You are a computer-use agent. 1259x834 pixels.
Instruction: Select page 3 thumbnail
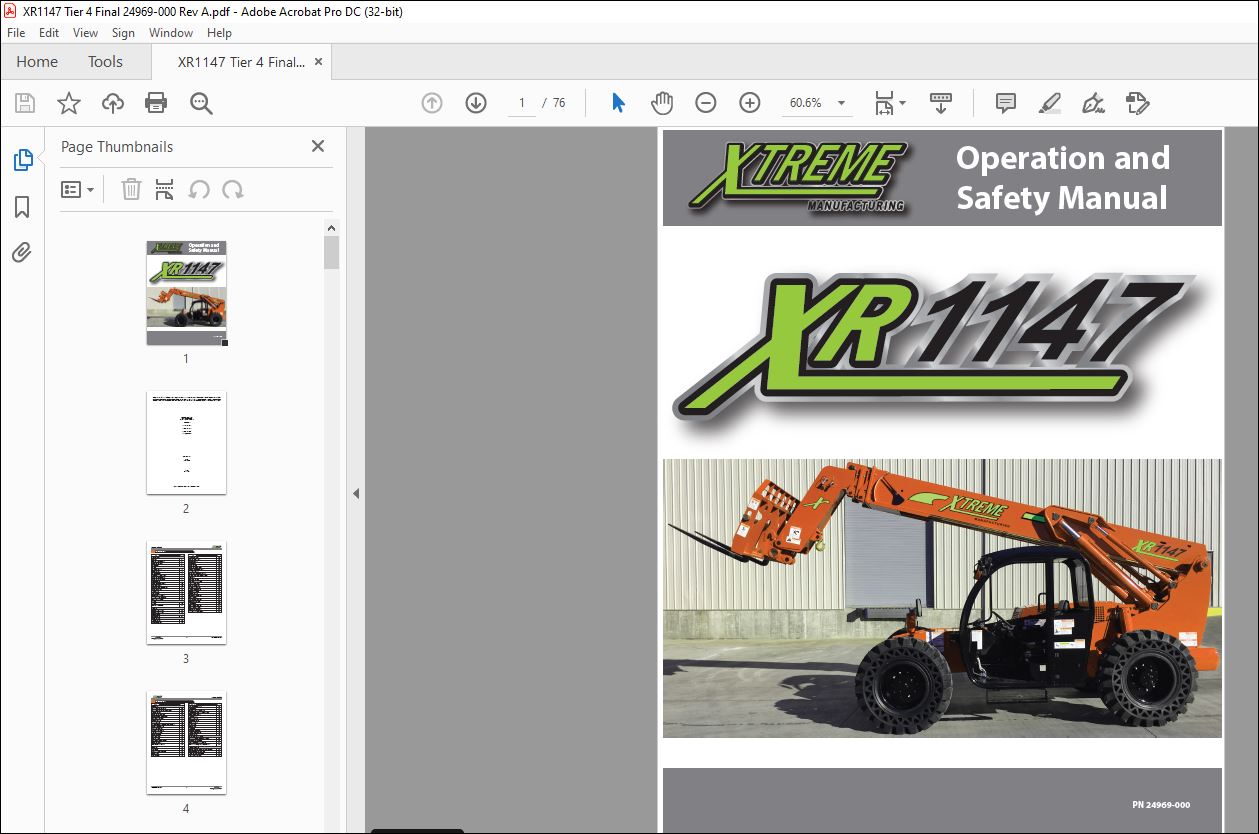click(x=186, y=592)
